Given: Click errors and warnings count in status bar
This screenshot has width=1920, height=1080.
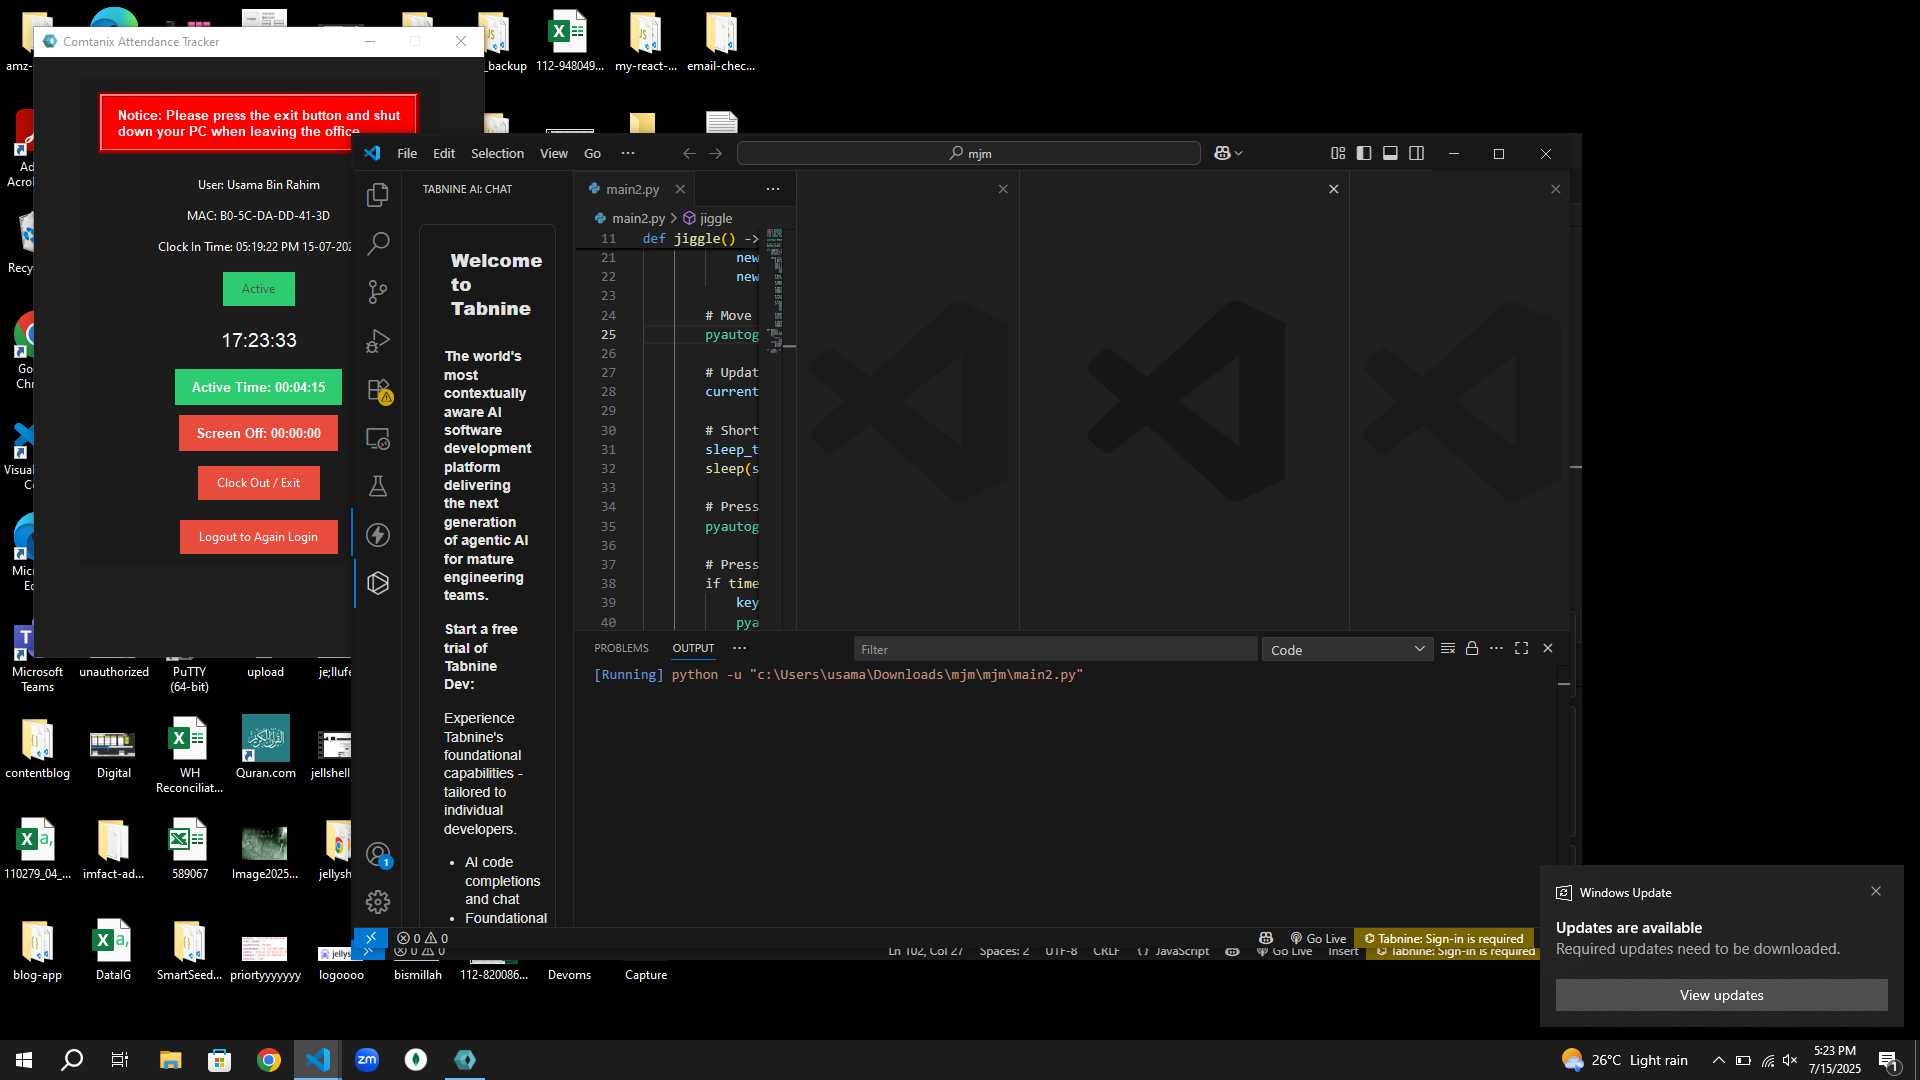Looking at the screenshot, I should 422,938.
